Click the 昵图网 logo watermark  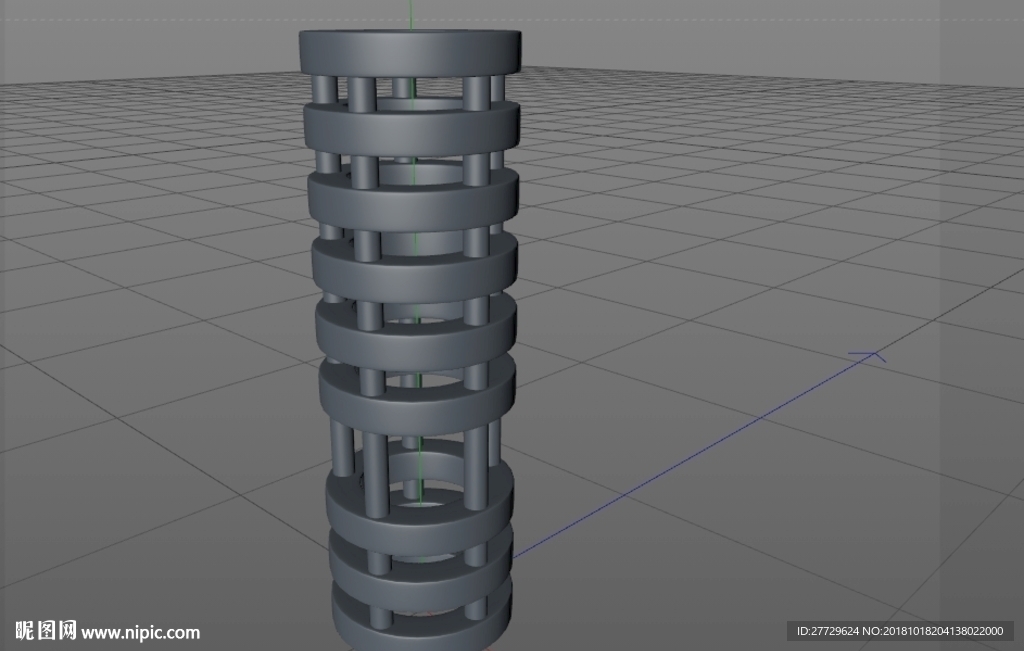pyautogui.click(x=46, y=631)
